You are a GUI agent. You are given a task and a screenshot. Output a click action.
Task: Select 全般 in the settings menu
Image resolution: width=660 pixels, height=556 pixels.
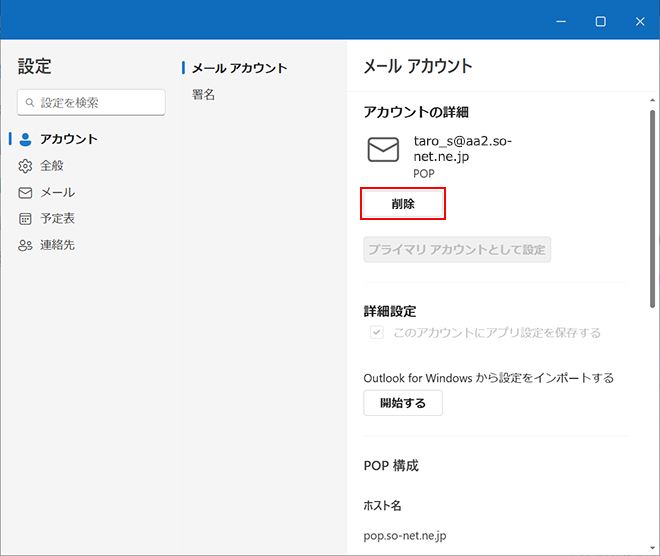52,166
